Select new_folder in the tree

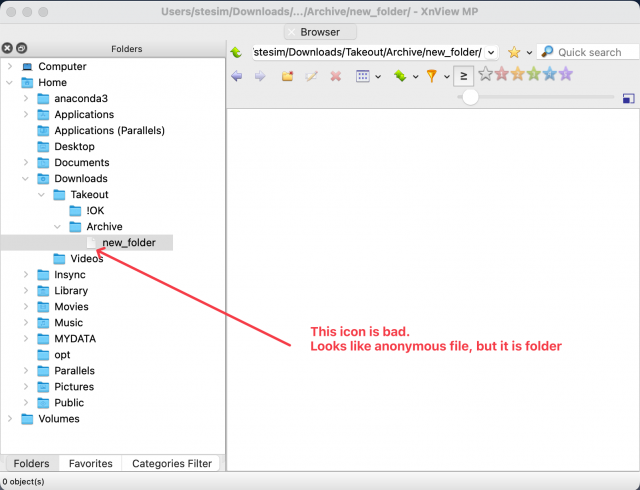click(x=129, y=243)
